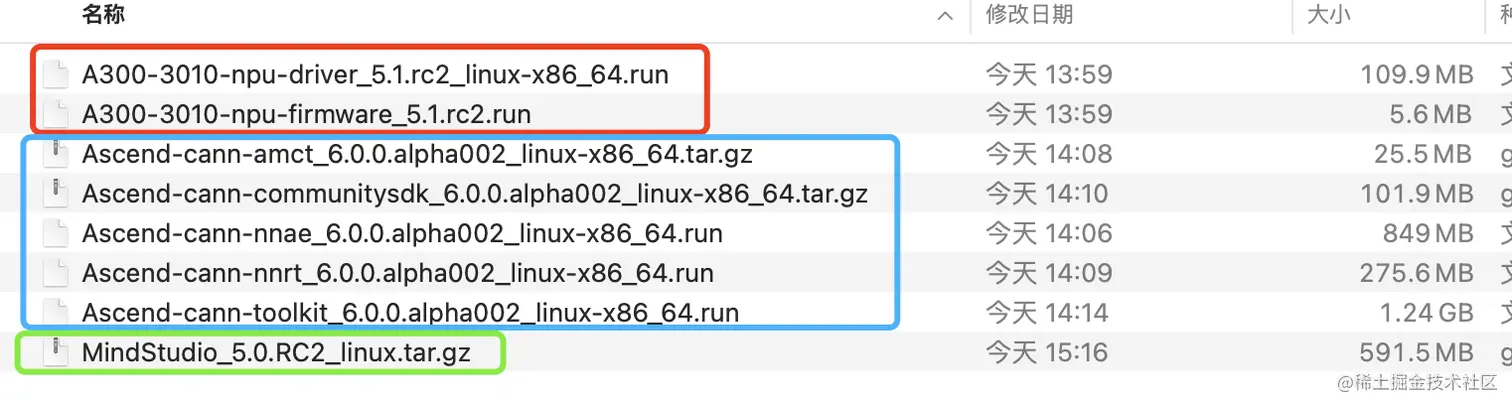This screenshot has width=1512, height=407.
Task: Click the 今天 15:16 date of the MindStudio file
Action: click(1048, 352)
